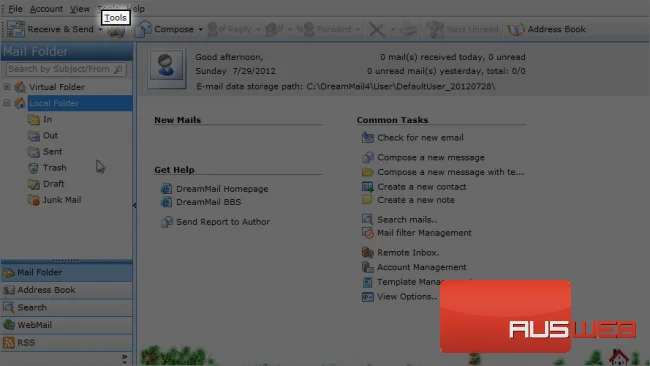The image size is (650, 366).
Task: Open the DreamMail Homepage link
Action: click(222, 189)
